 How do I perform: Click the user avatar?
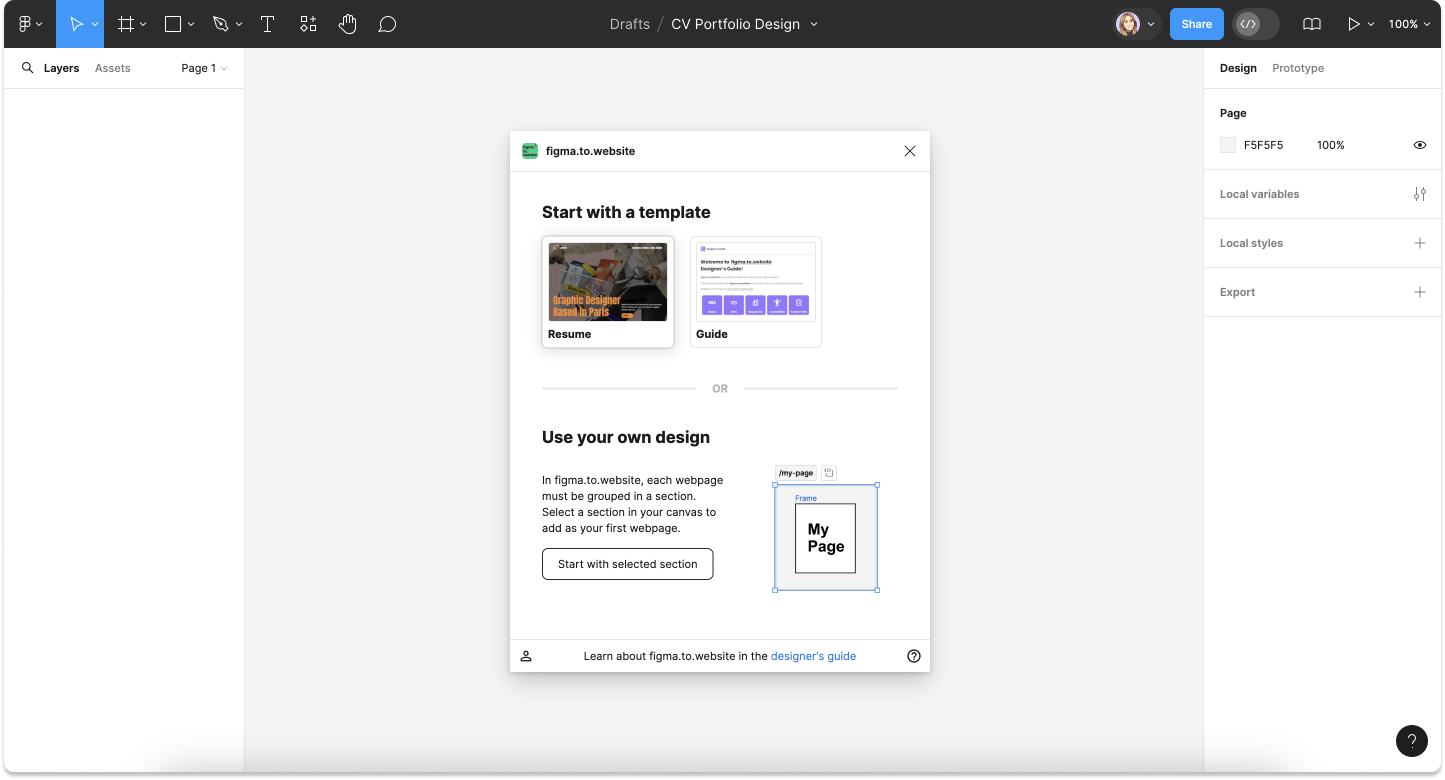point(1128,24)
